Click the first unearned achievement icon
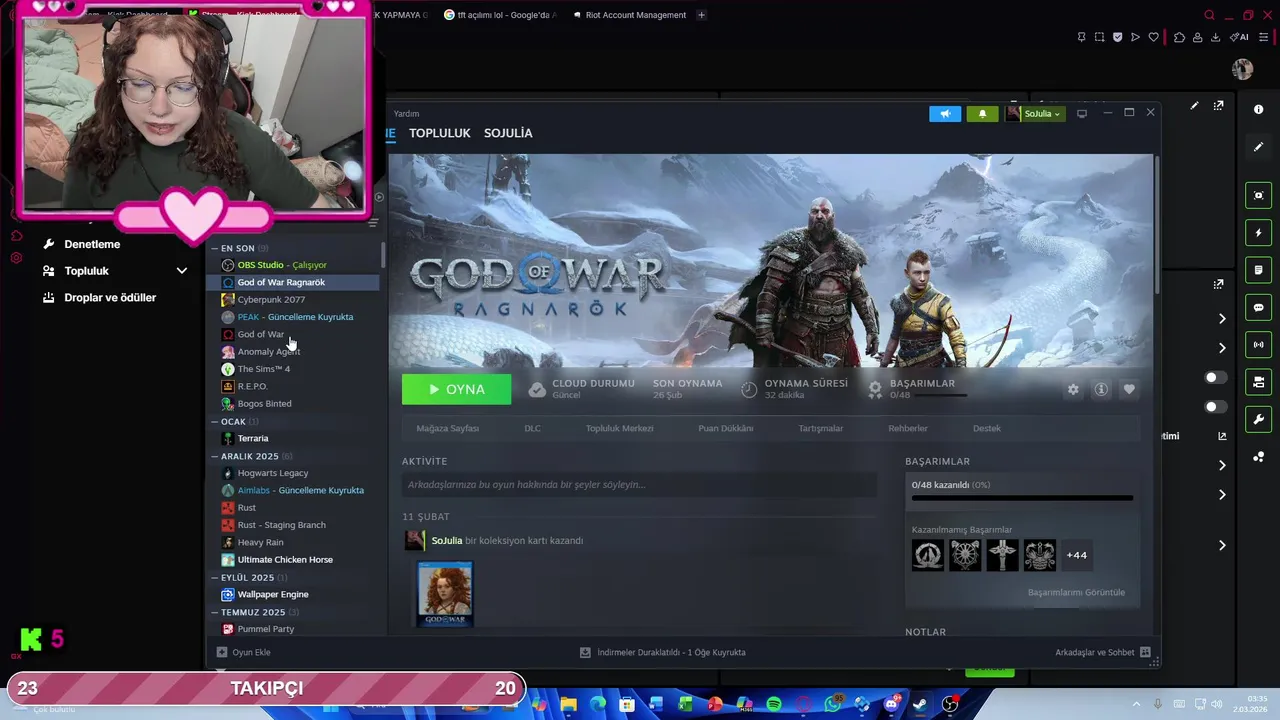 [x=928, y=555]
